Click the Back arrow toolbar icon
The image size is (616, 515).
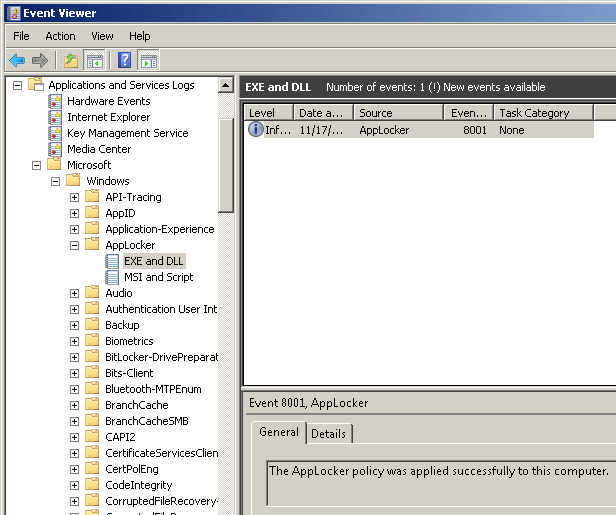tap(17, 60)
